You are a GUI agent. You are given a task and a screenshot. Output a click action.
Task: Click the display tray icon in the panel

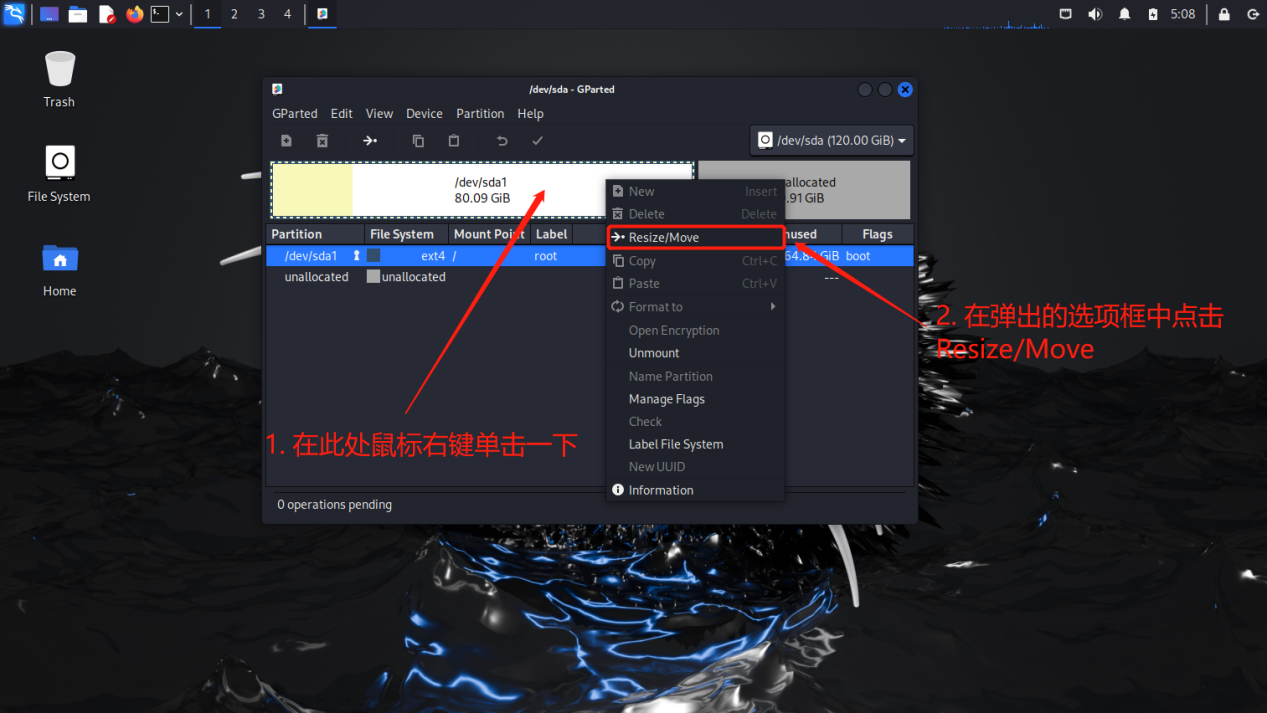click(1066, 14)
